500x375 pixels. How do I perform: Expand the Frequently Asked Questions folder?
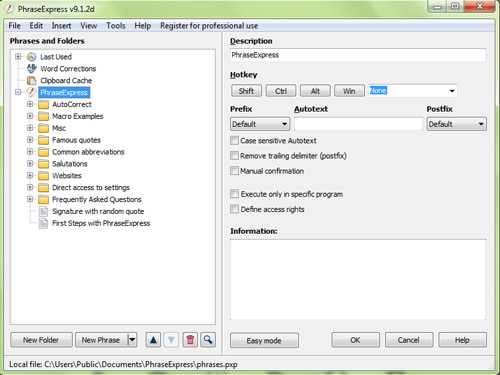[x=30, y=199]
